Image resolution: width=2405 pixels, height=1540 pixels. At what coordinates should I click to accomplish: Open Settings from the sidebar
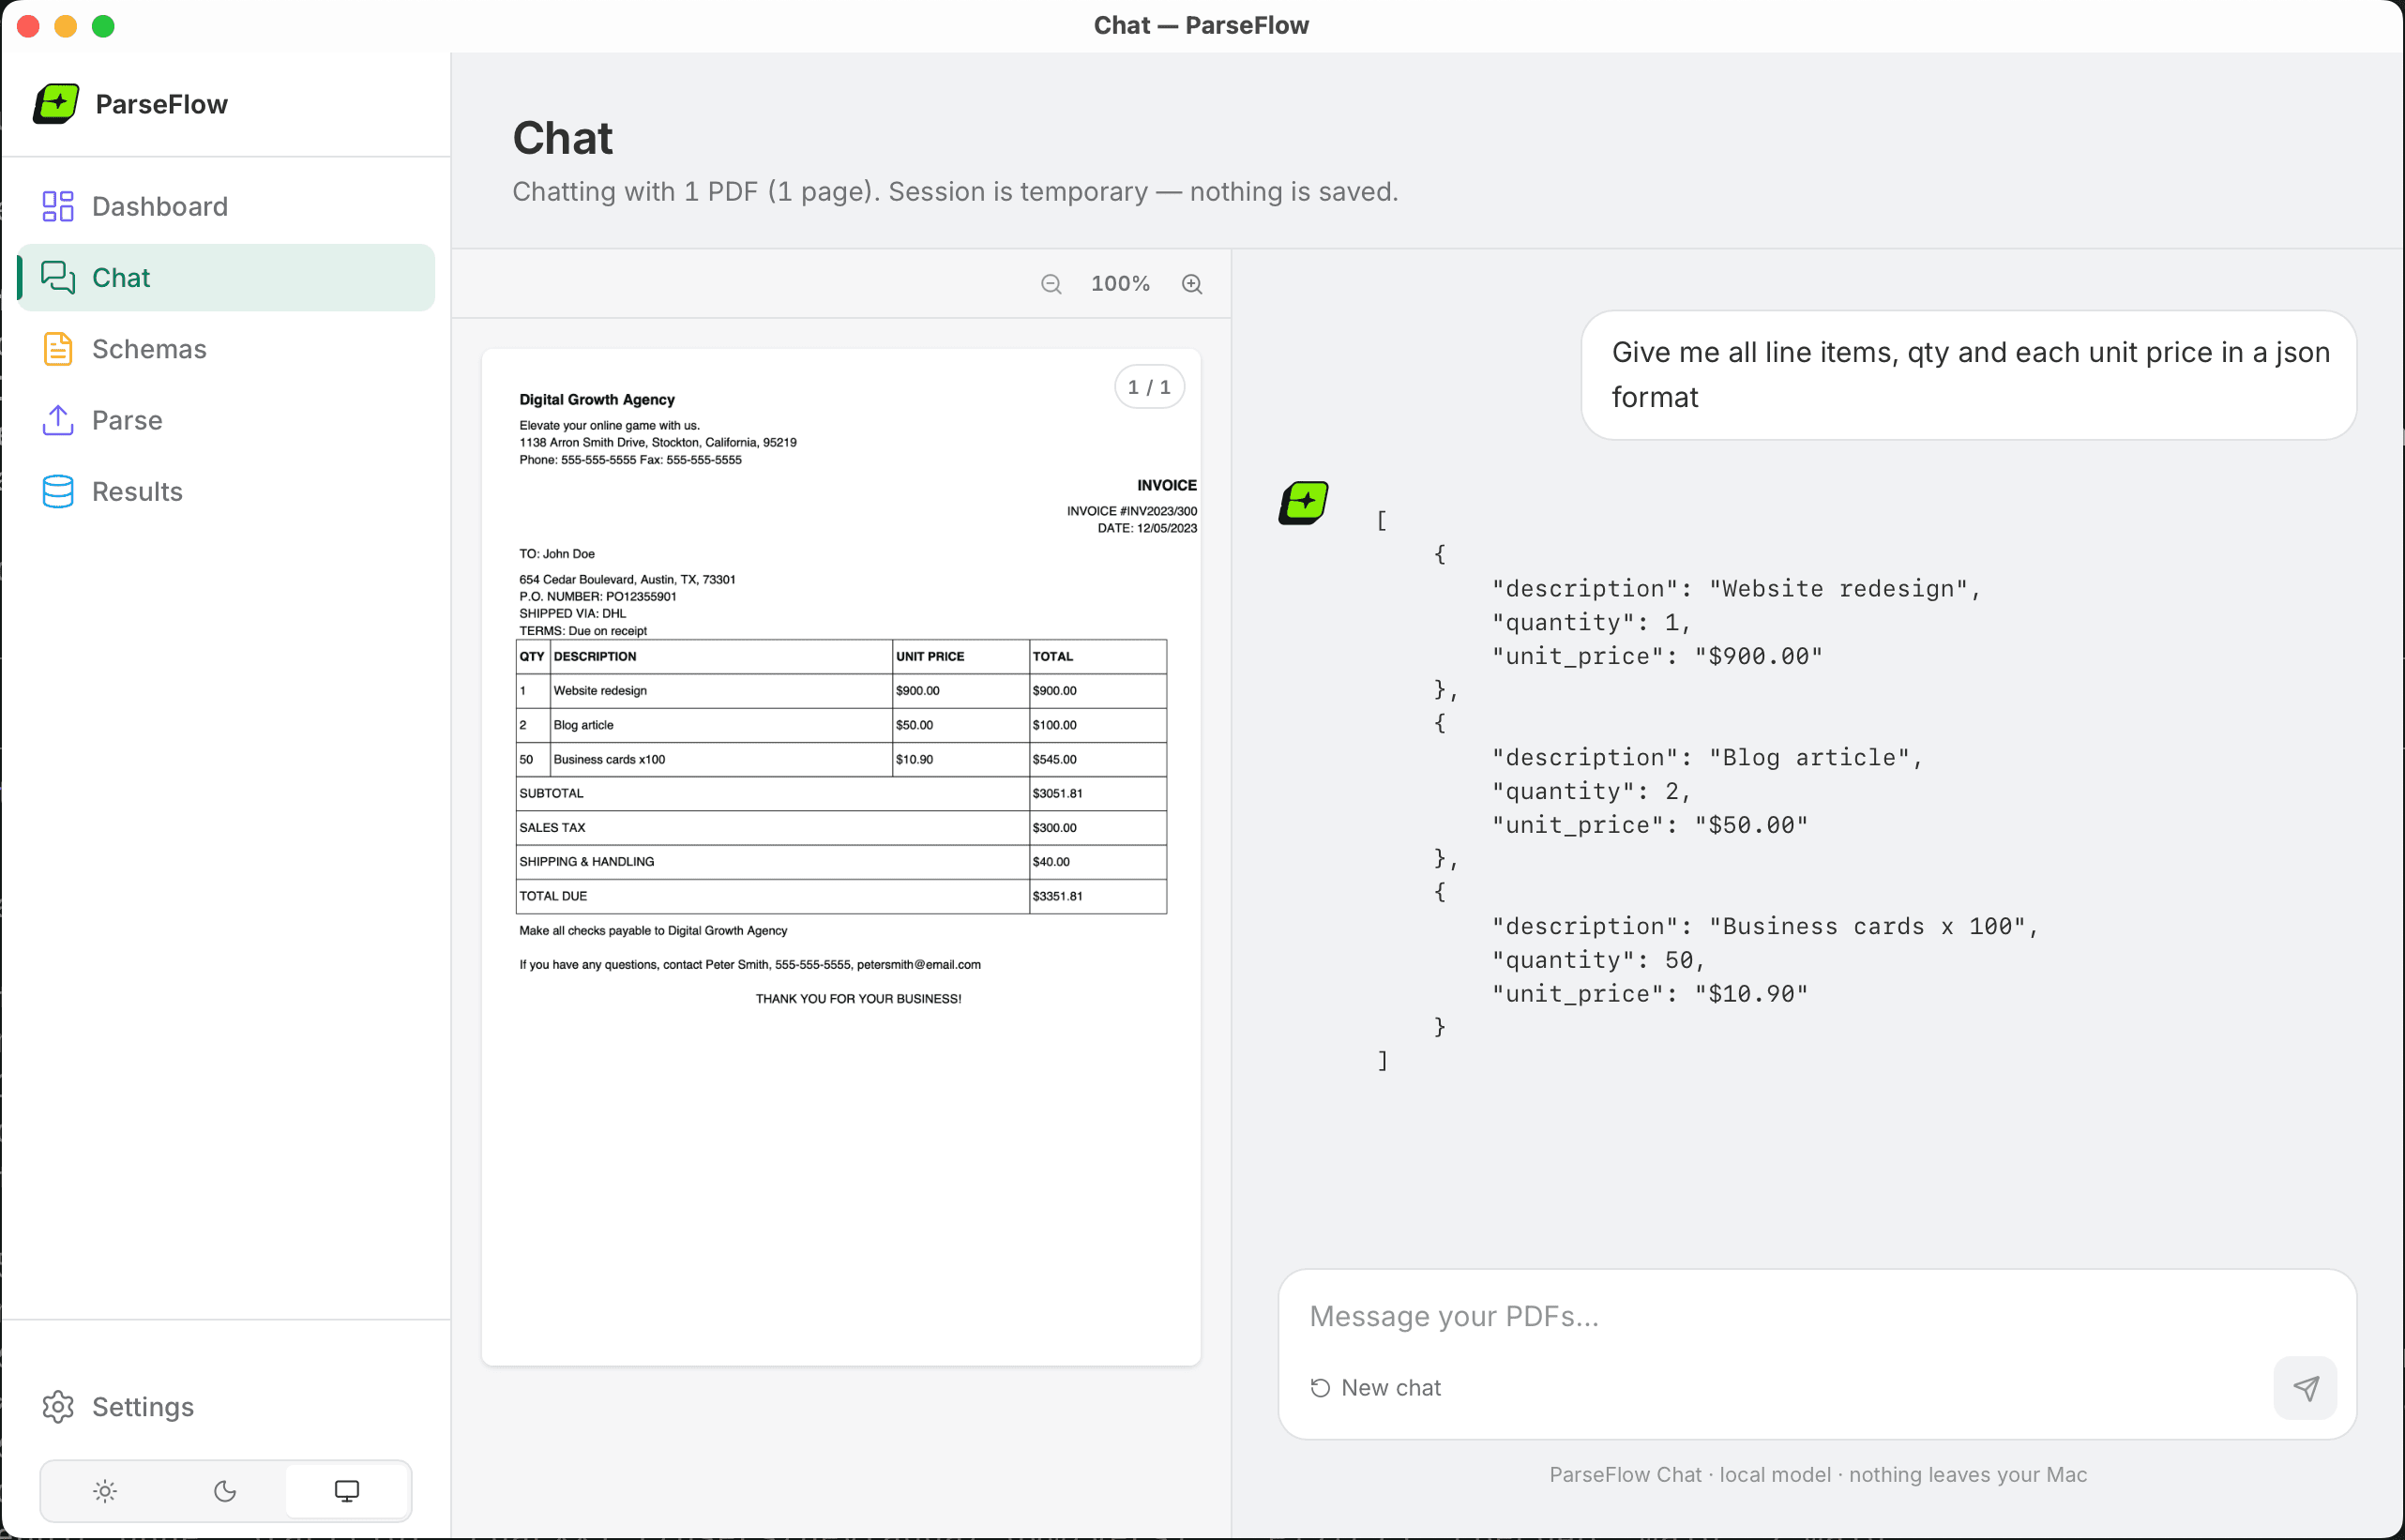pyautogui.click(x=226, y=1406)
